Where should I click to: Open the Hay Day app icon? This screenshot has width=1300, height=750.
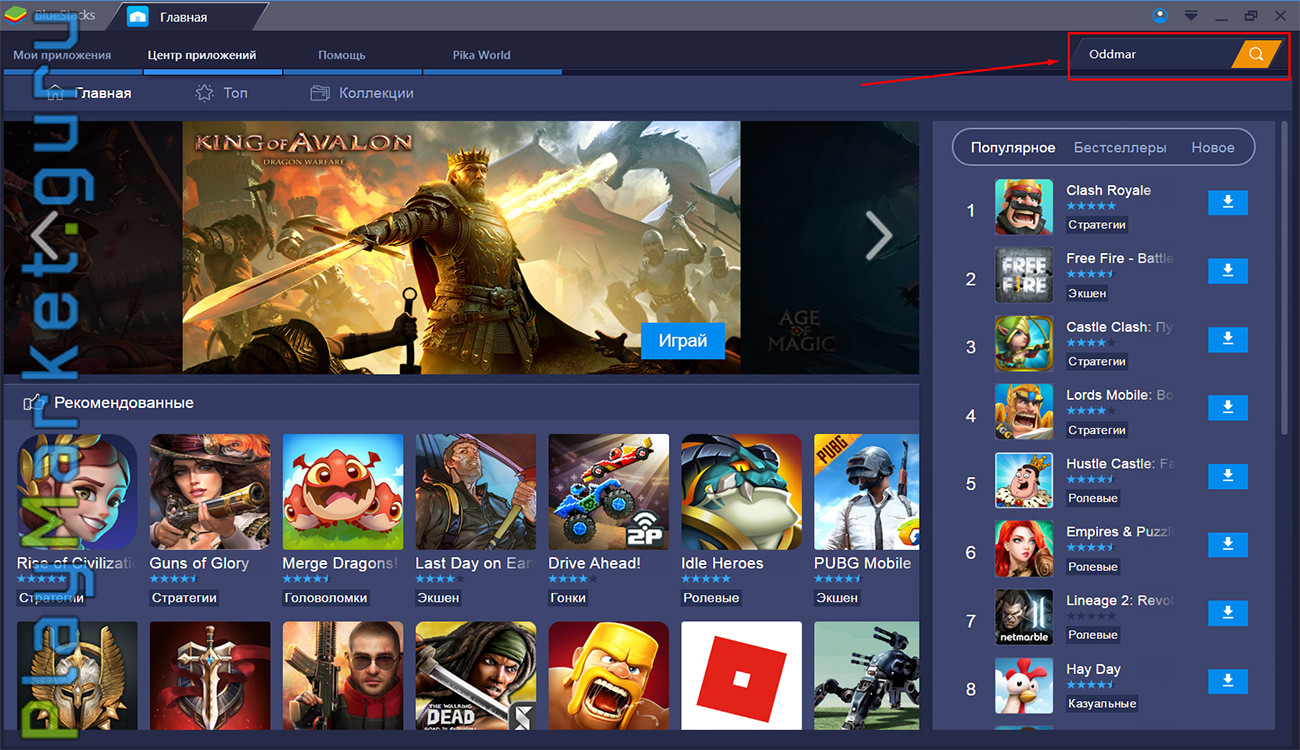[x=1024, y=685]
